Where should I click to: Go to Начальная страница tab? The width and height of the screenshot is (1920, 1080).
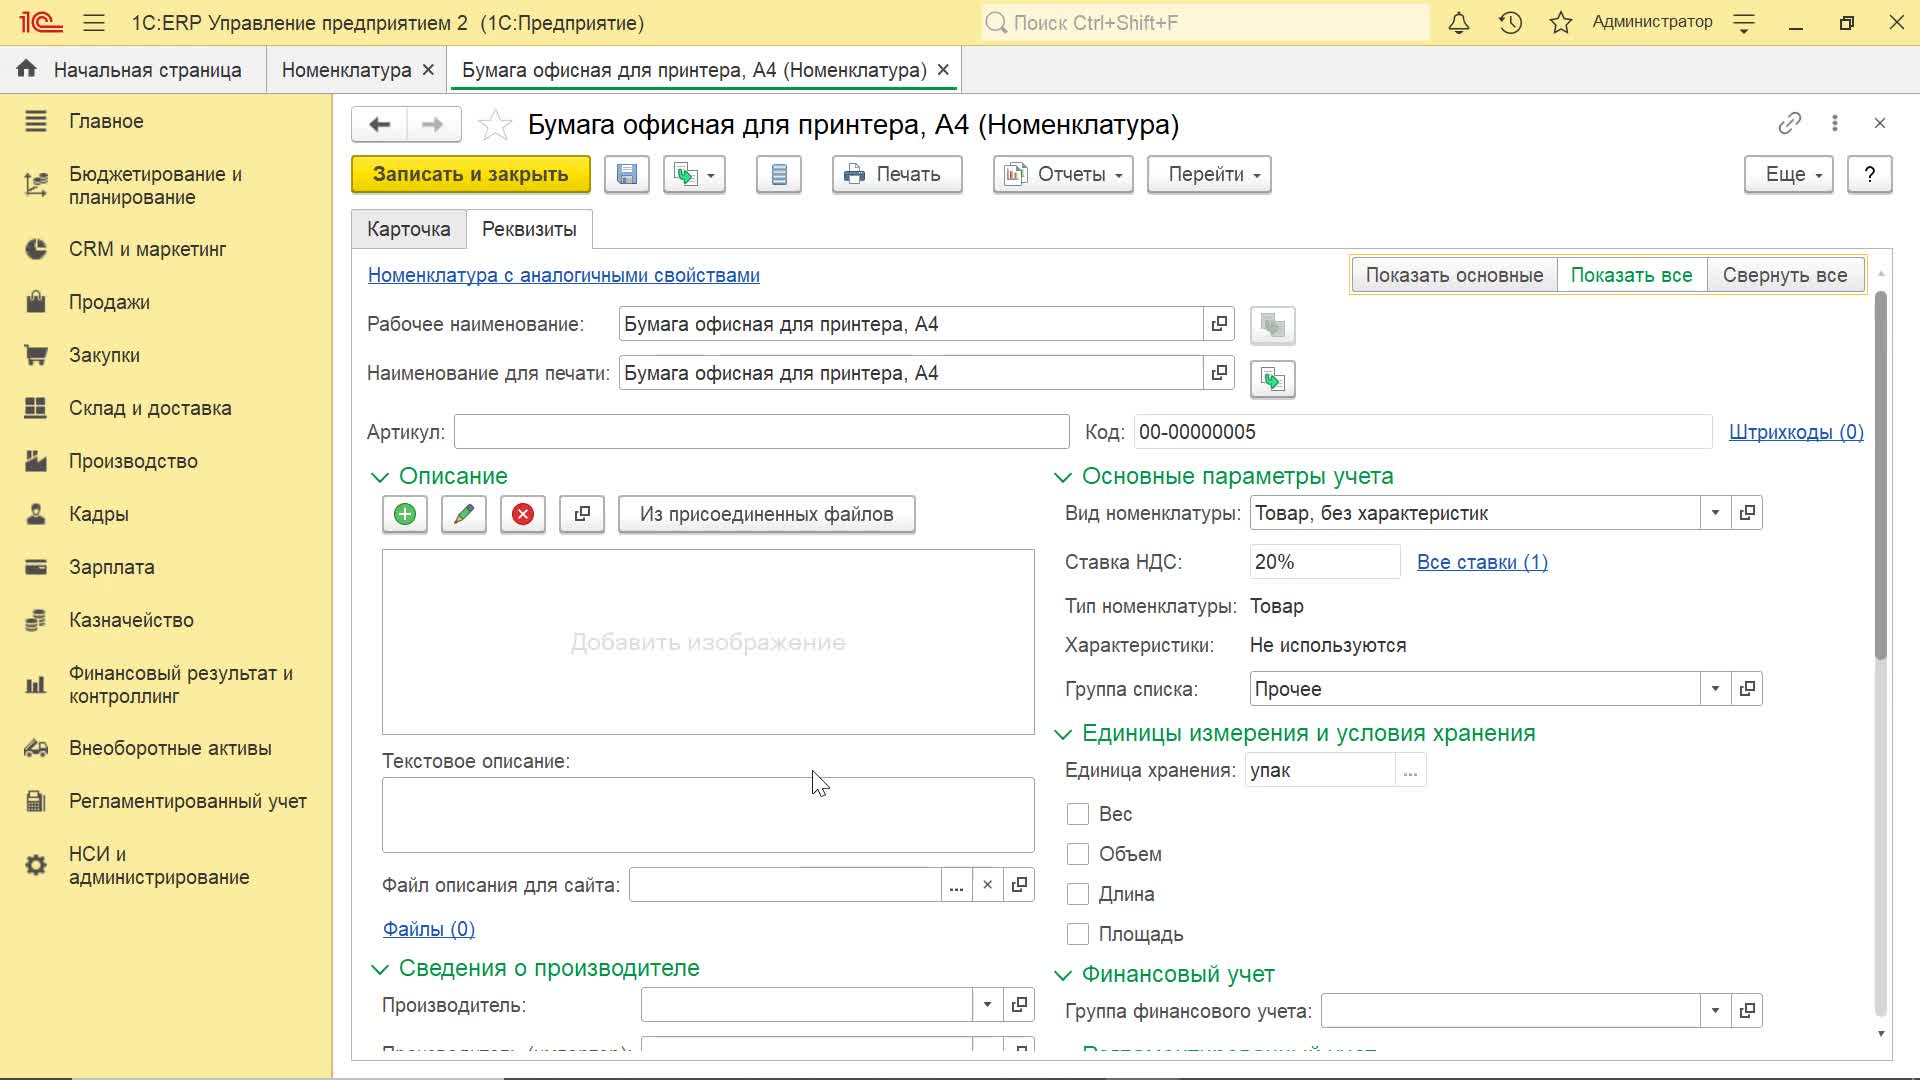pos(133,70)
